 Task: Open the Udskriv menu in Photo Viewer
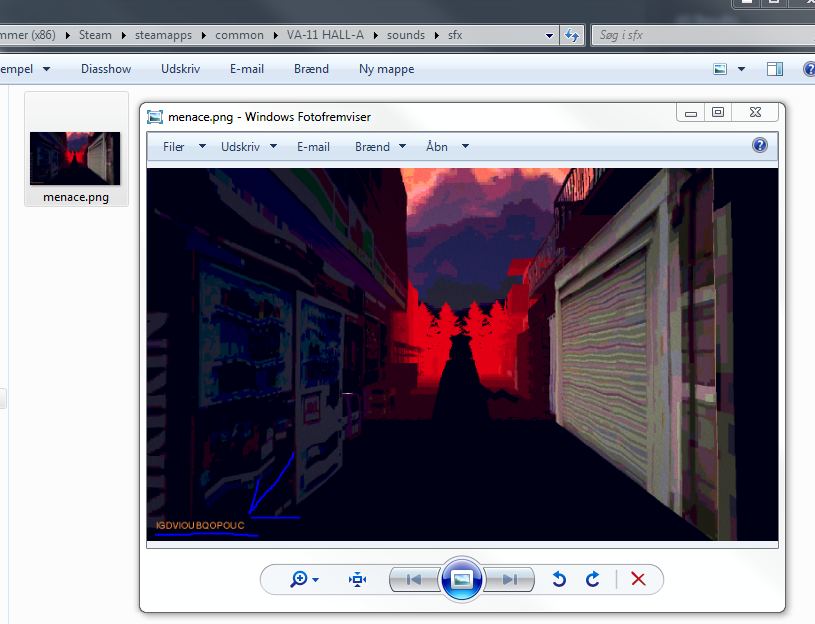point(248,146)
